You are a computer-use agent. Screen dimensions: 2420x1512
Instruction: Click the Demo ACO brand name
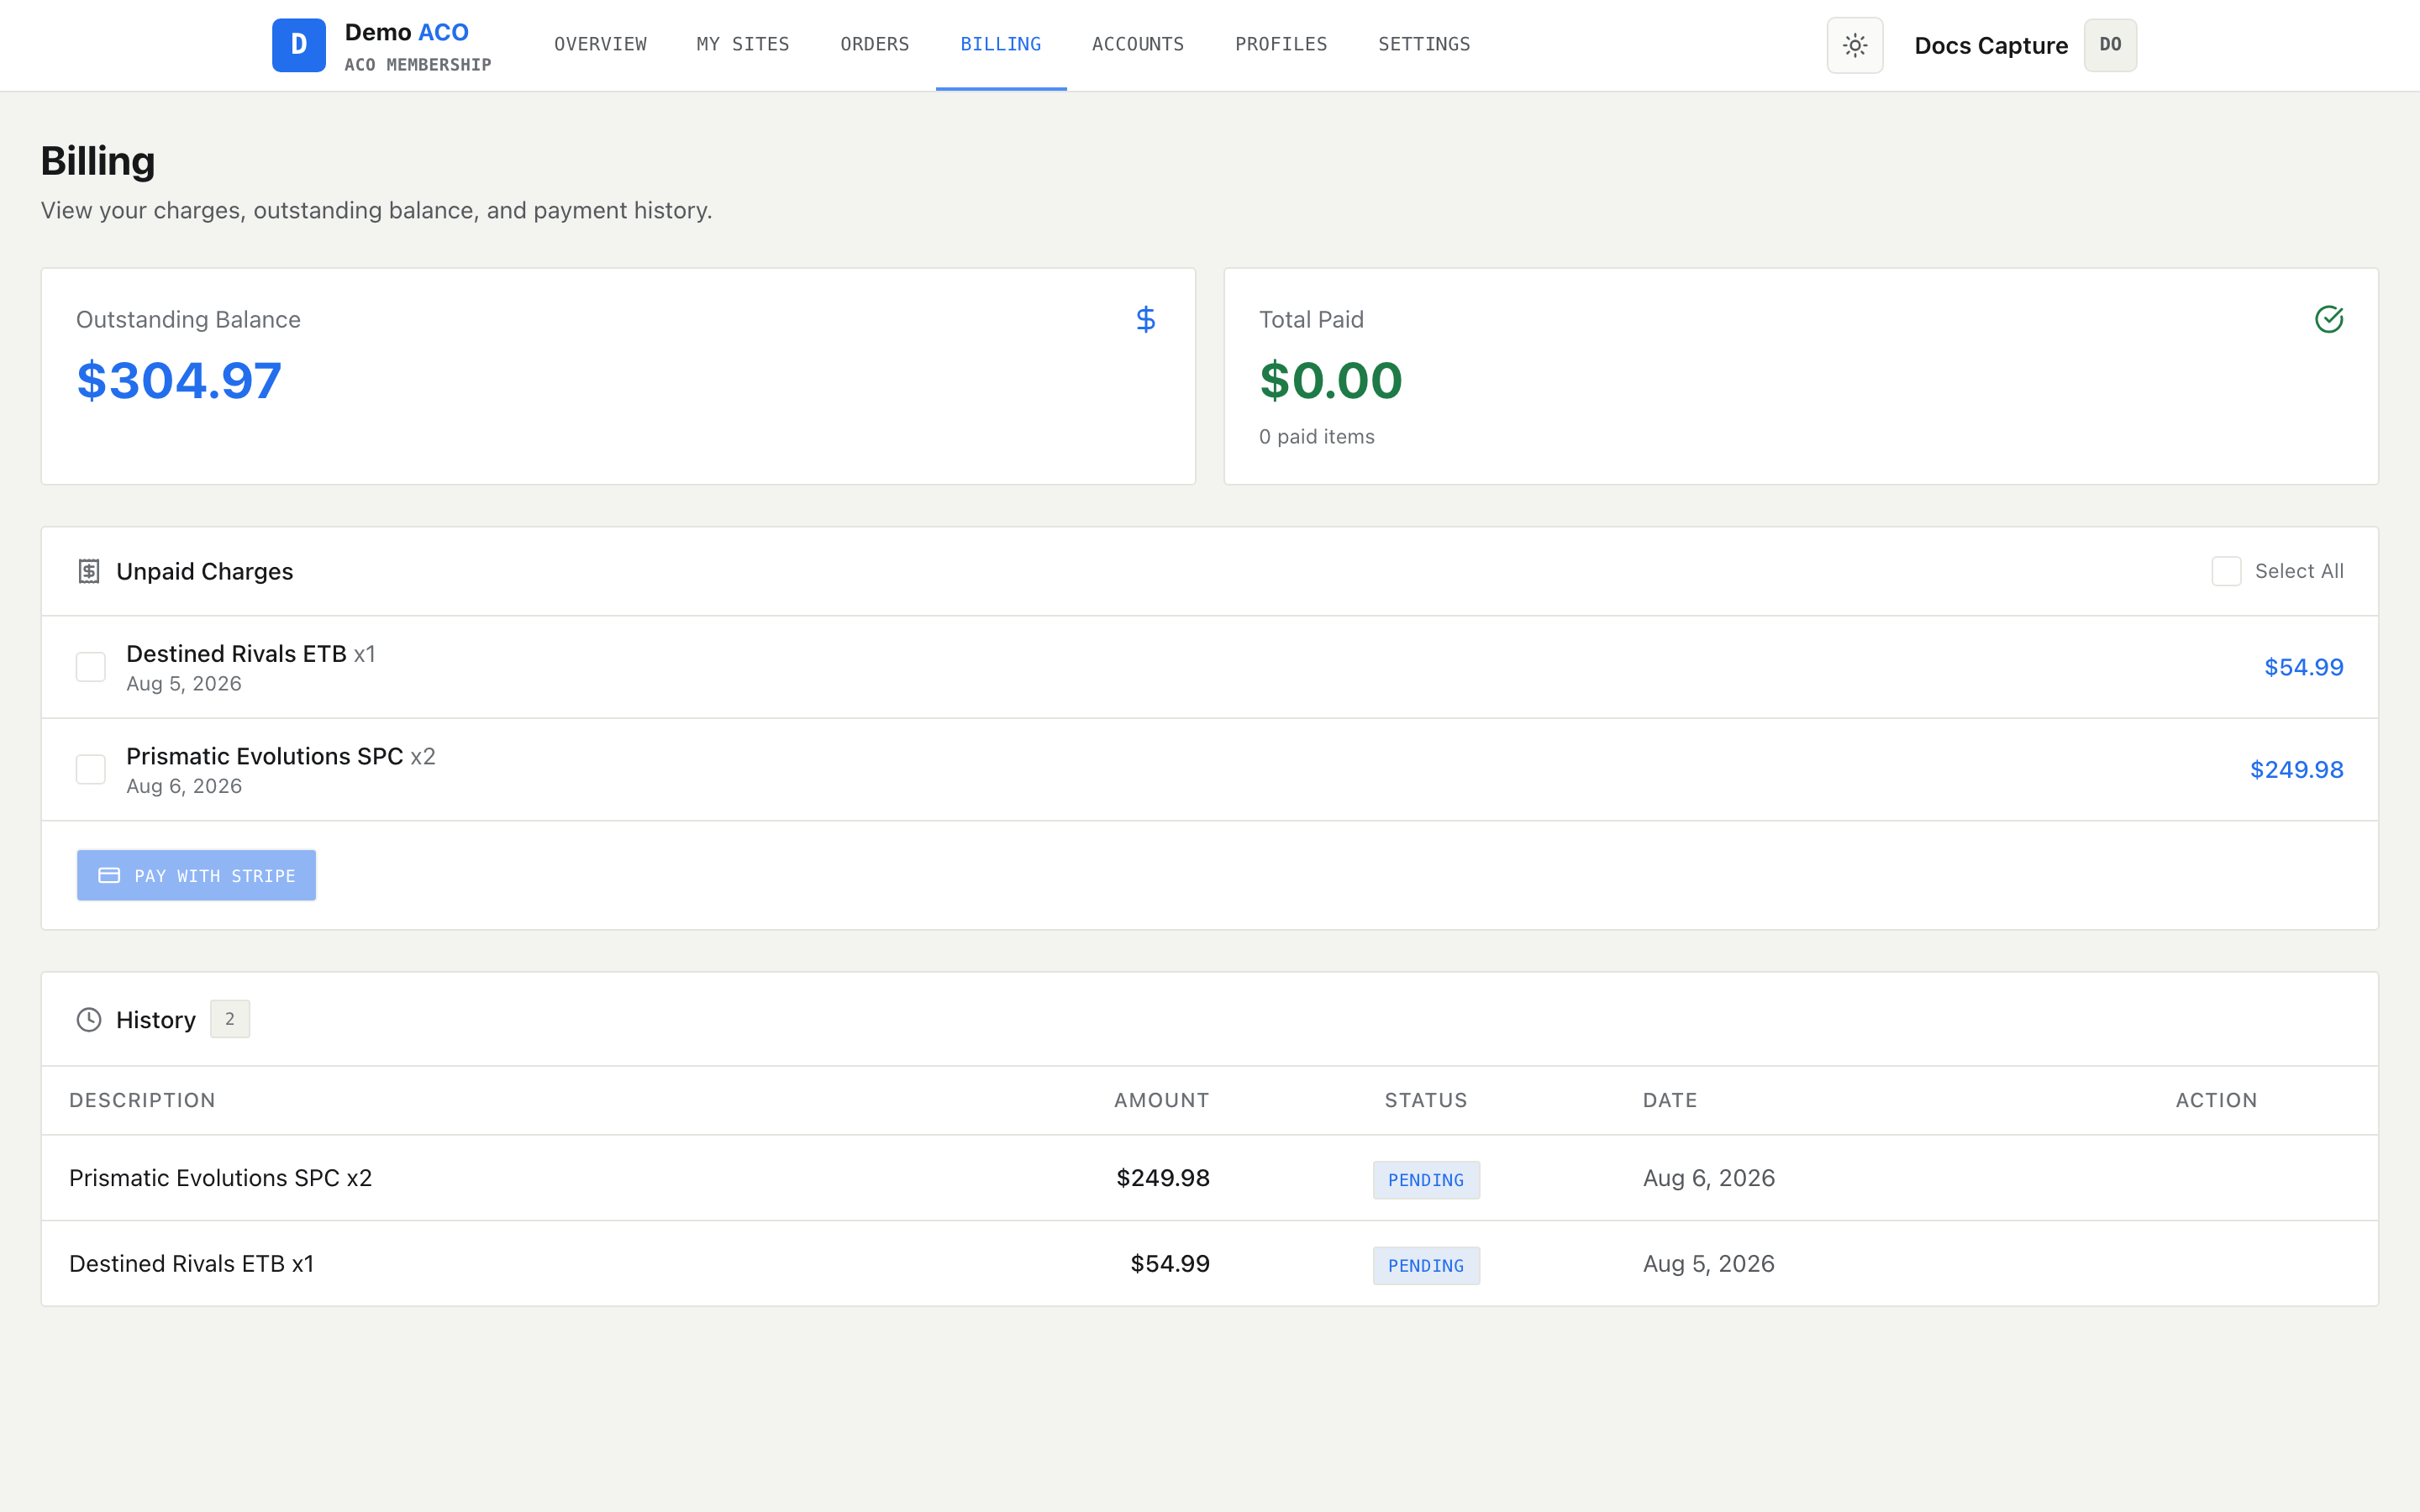(406, 32)
